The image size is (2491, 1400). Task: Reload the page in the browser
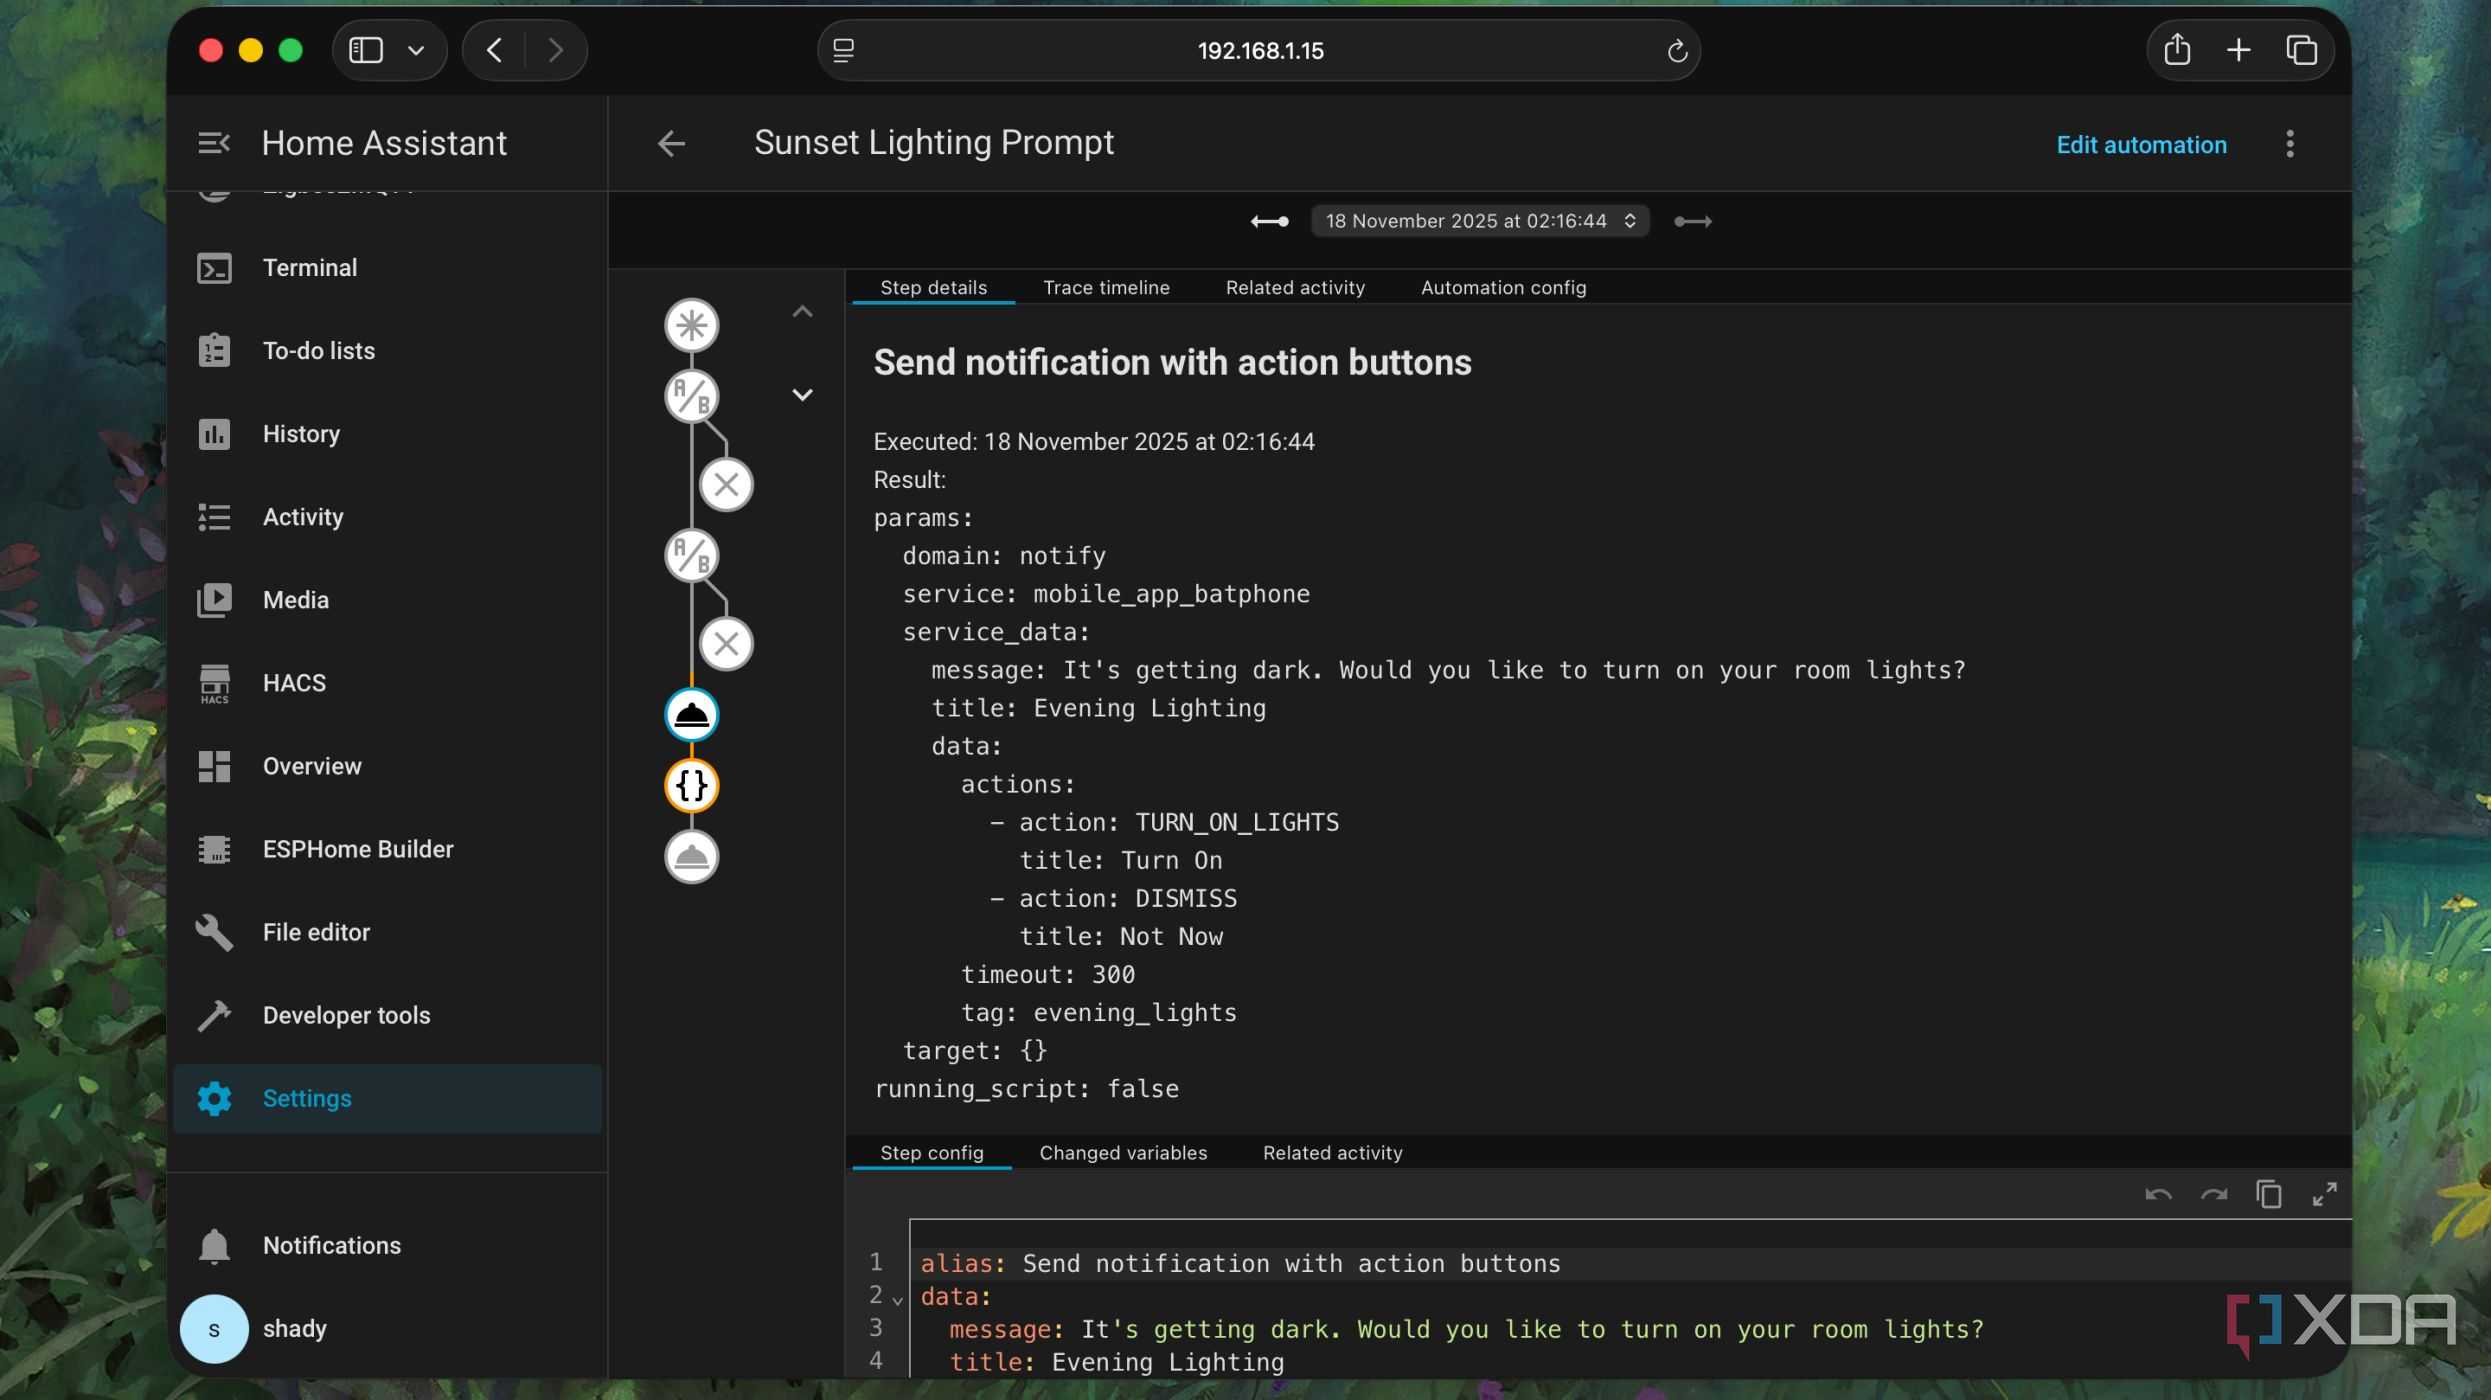click(1677, 51)
